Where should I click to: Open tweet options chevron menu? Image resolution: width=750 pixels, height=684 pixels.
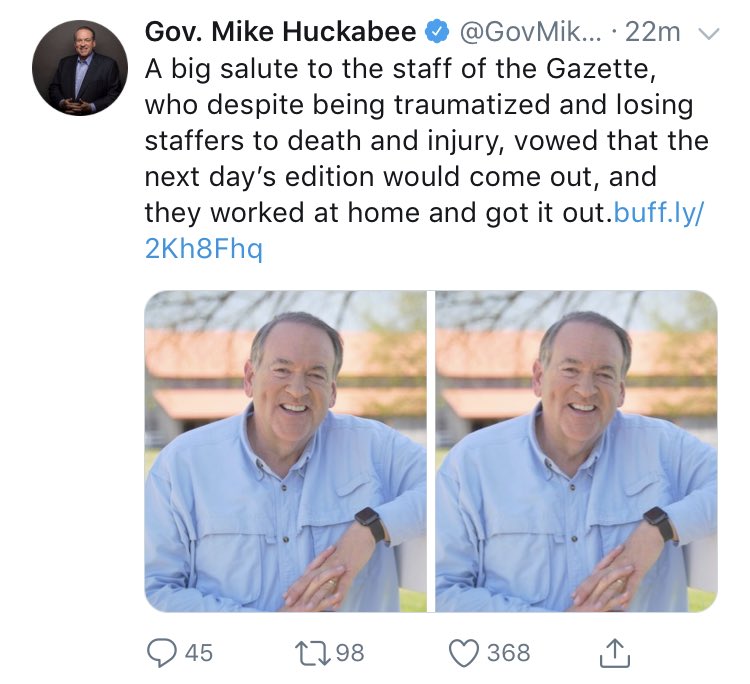[708, 33]
